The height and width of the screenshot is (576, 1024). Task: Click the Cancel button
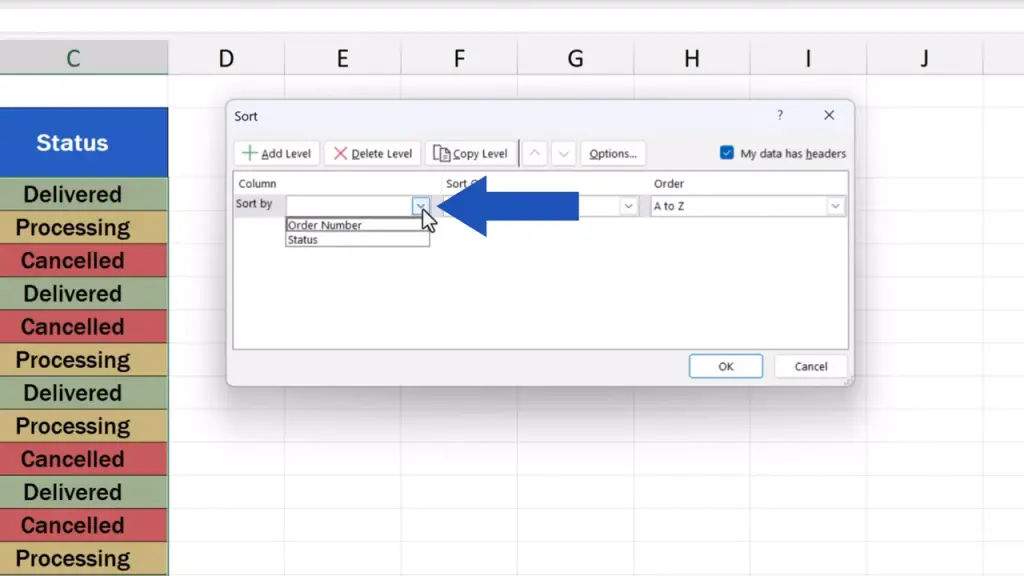click(x=811, y=366)
